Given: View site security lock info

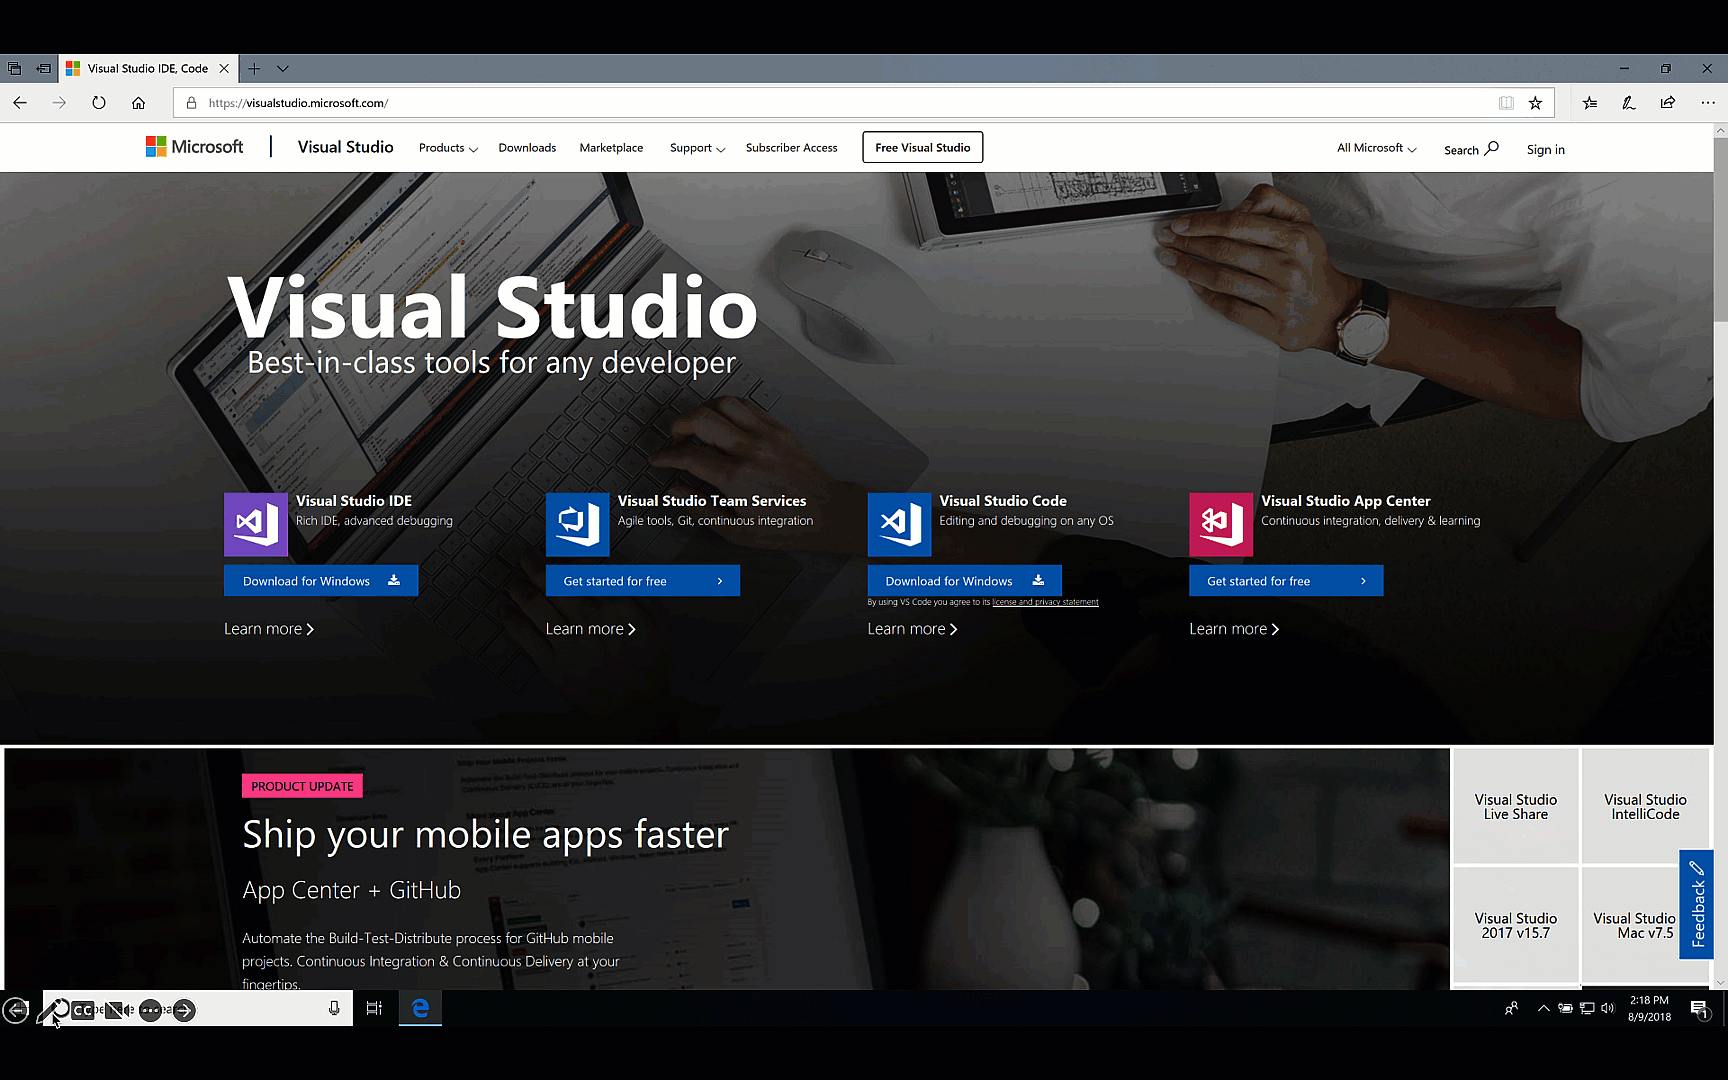Looking at the screenshot, I should tap(191, 103).
